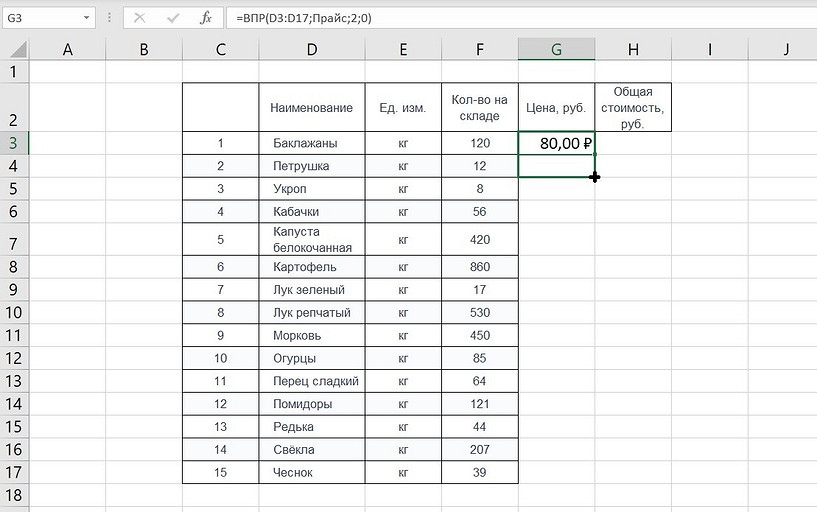This screenshot has width=817, height=512.
Task: Select the cell with 80,00 ₽ price
Action: point(556,143)
